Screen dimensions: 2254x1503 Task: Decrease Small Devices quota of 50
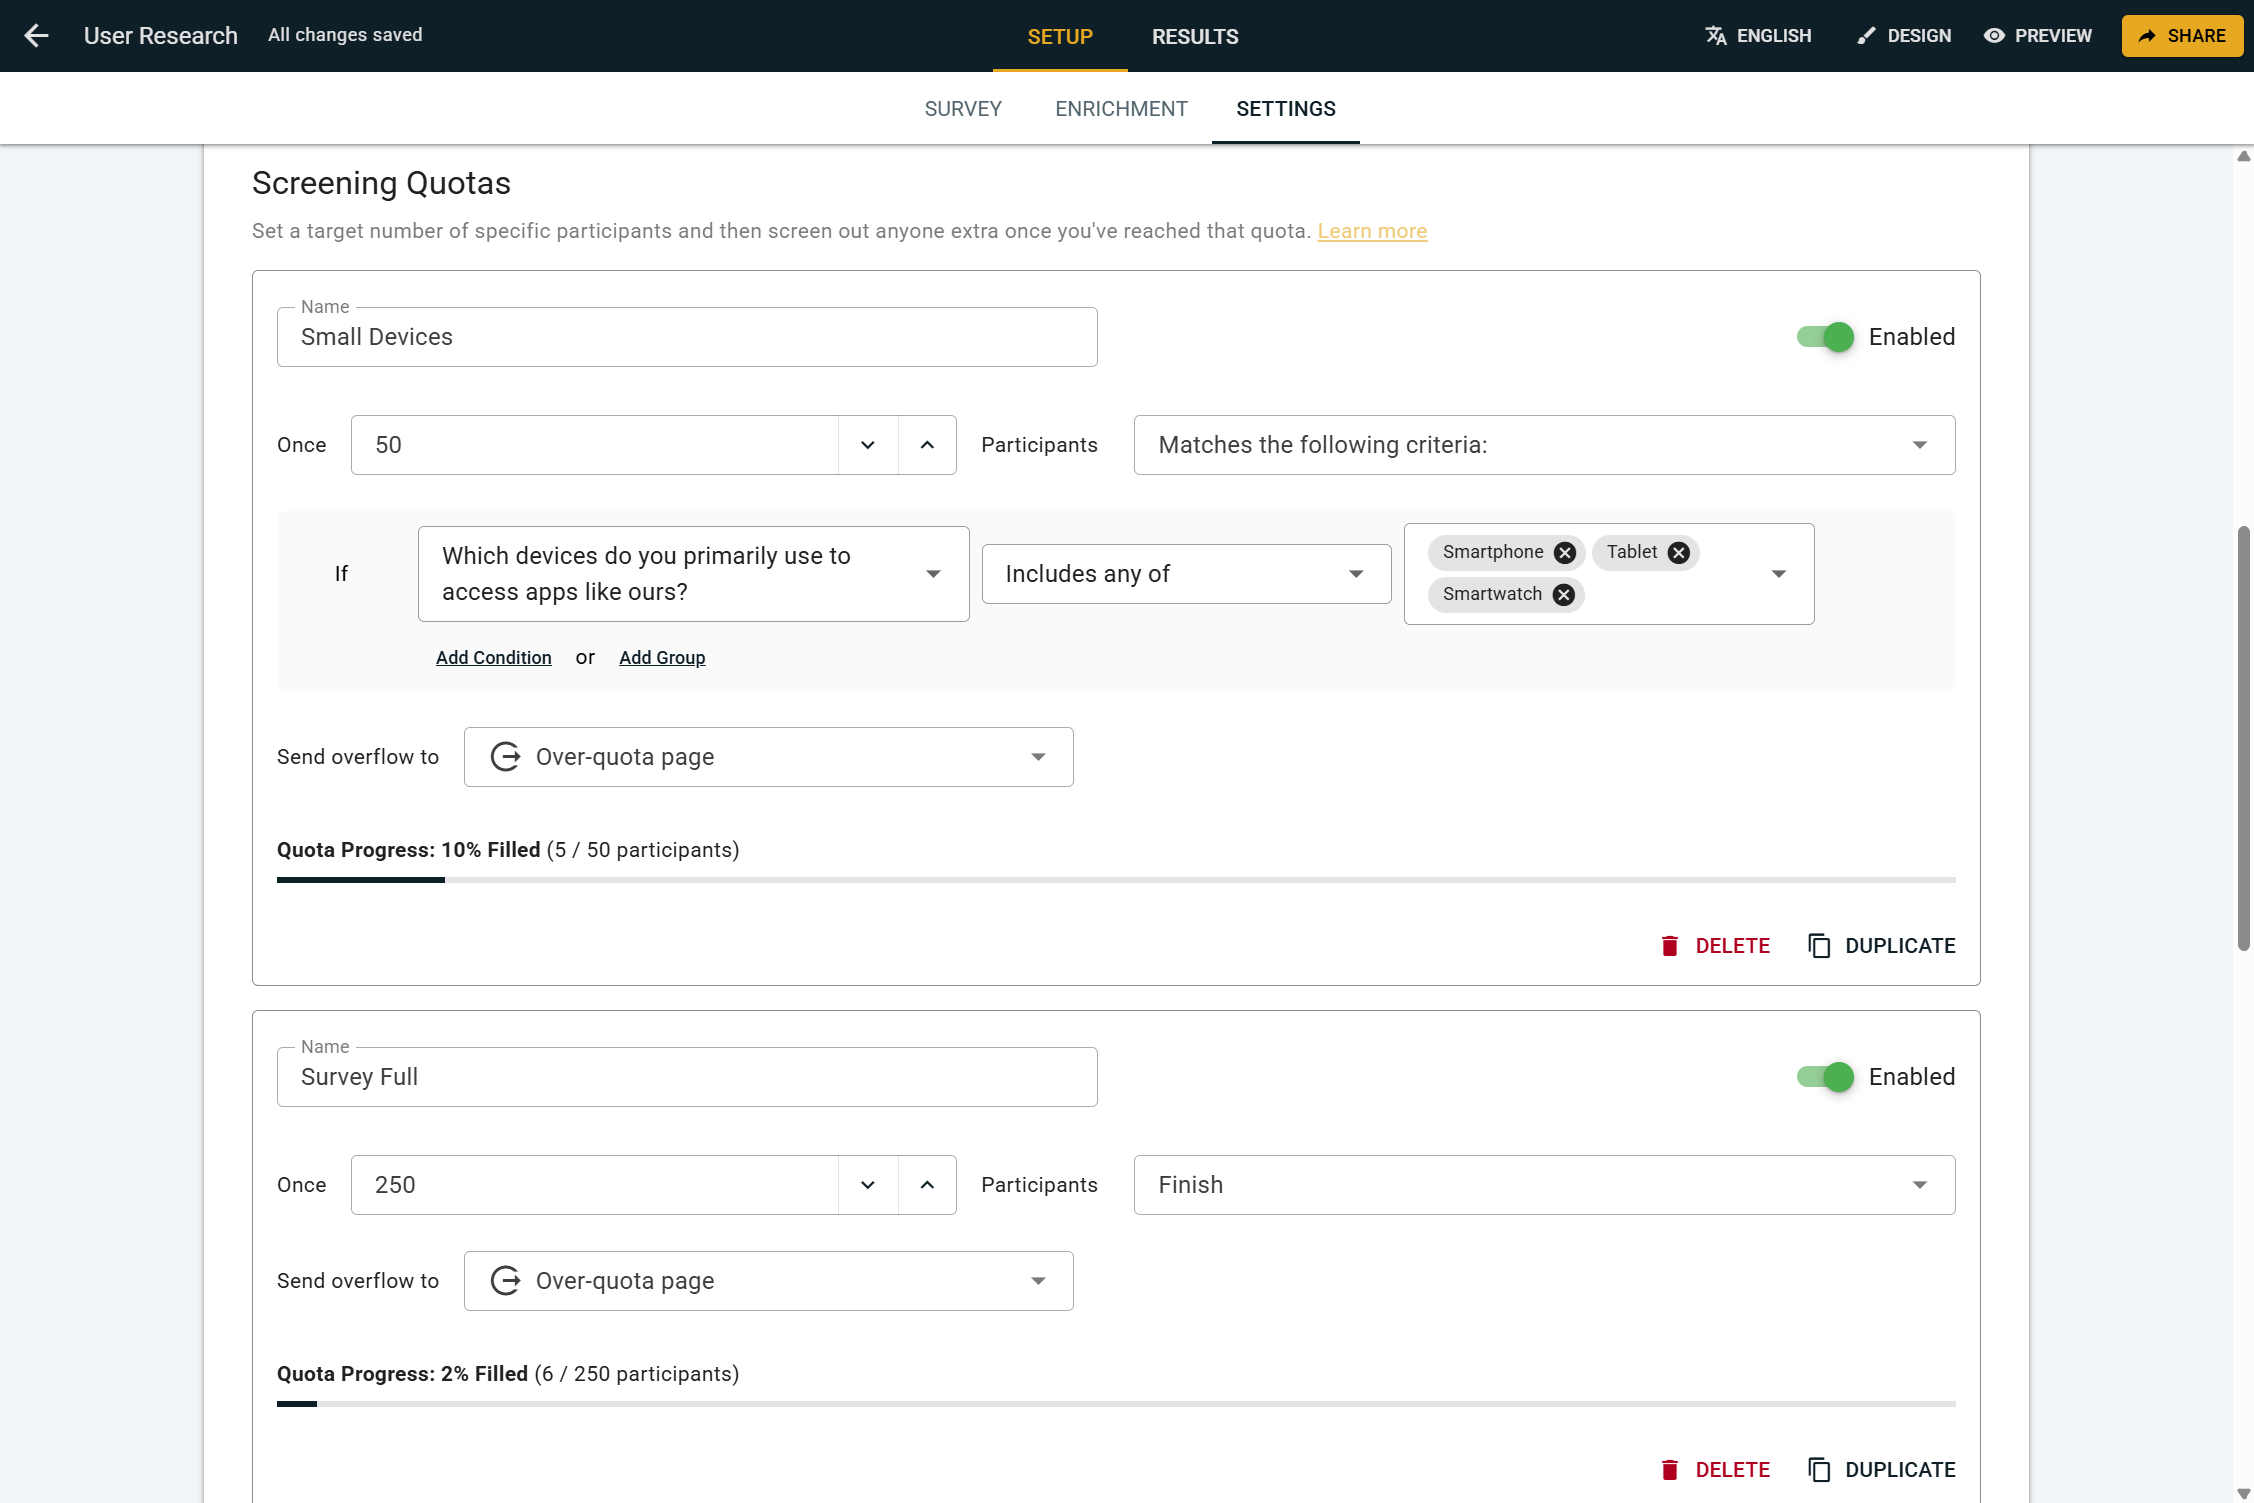coord(868,445)
